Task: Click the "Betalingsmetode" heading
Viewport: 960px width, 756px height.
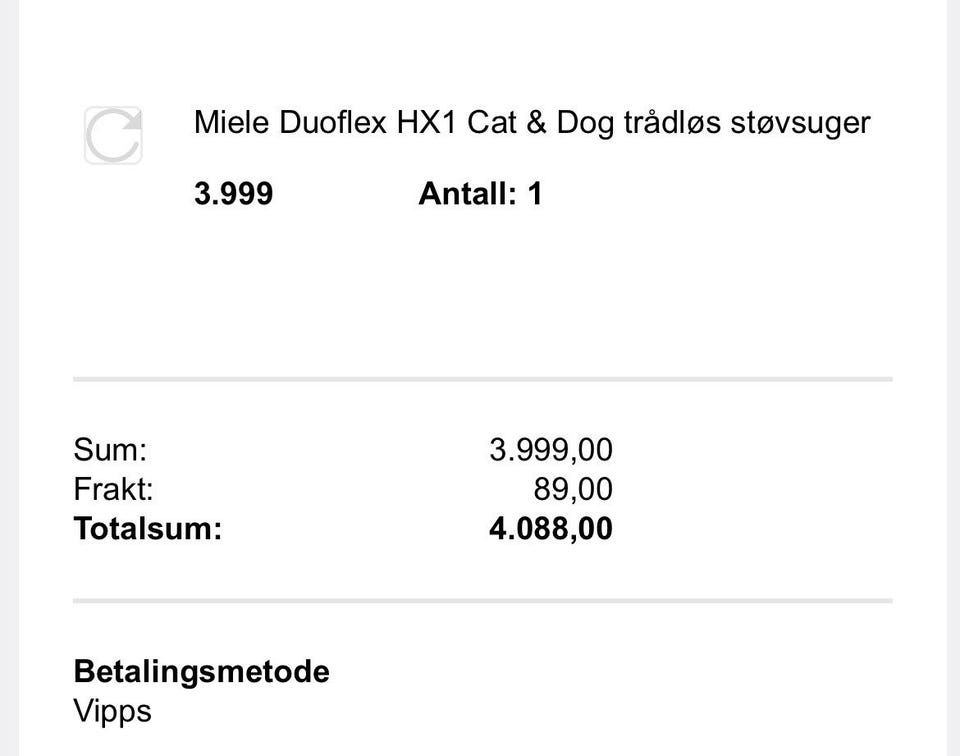Action: (x=201, y=671)
